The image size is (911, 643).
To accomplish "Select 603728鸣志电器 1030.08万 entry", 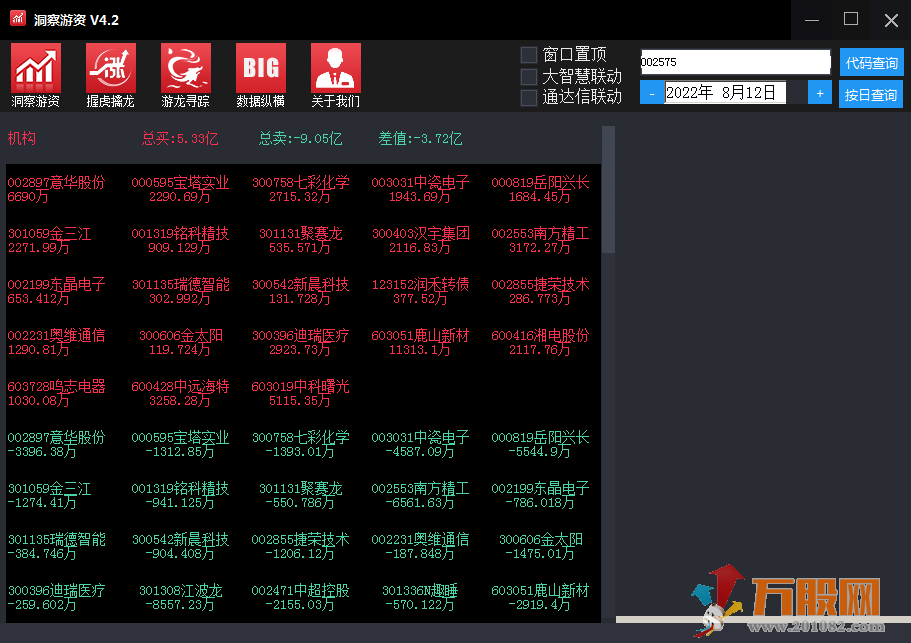I will point(56,394).
